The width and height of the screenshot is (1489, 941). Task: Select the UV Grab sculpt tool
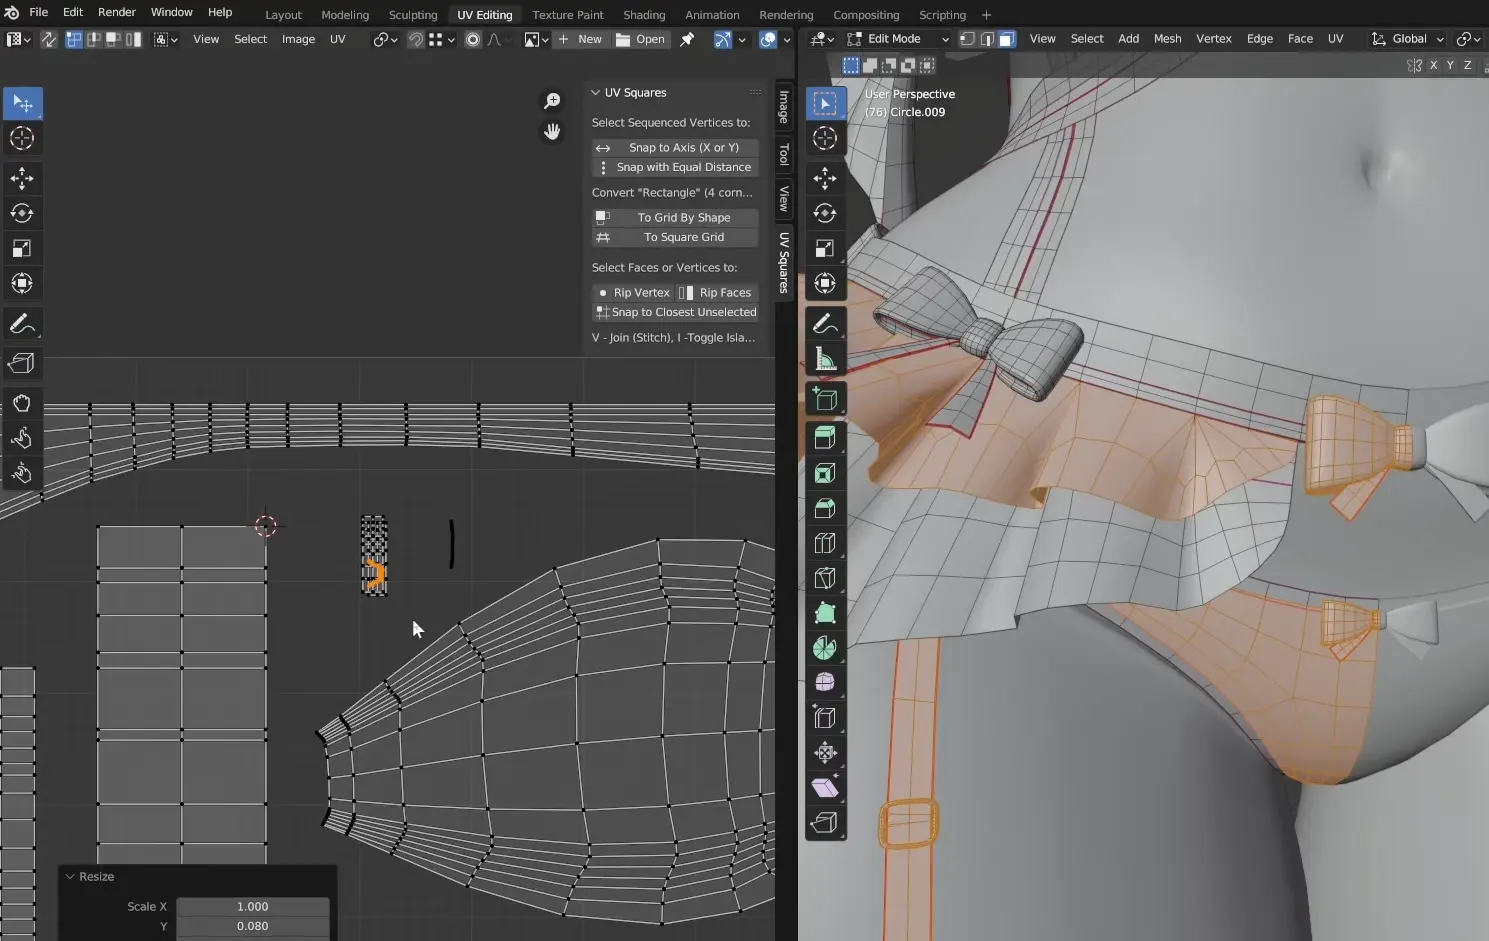click(22, 404)
